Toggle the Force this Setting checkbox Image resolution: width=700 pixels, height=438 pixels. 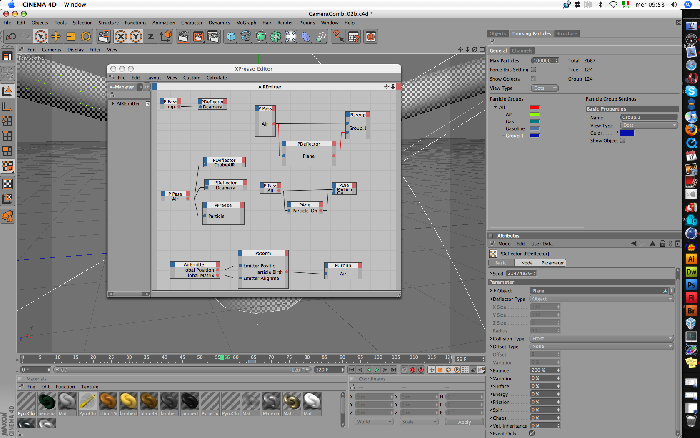pos(533,70)
